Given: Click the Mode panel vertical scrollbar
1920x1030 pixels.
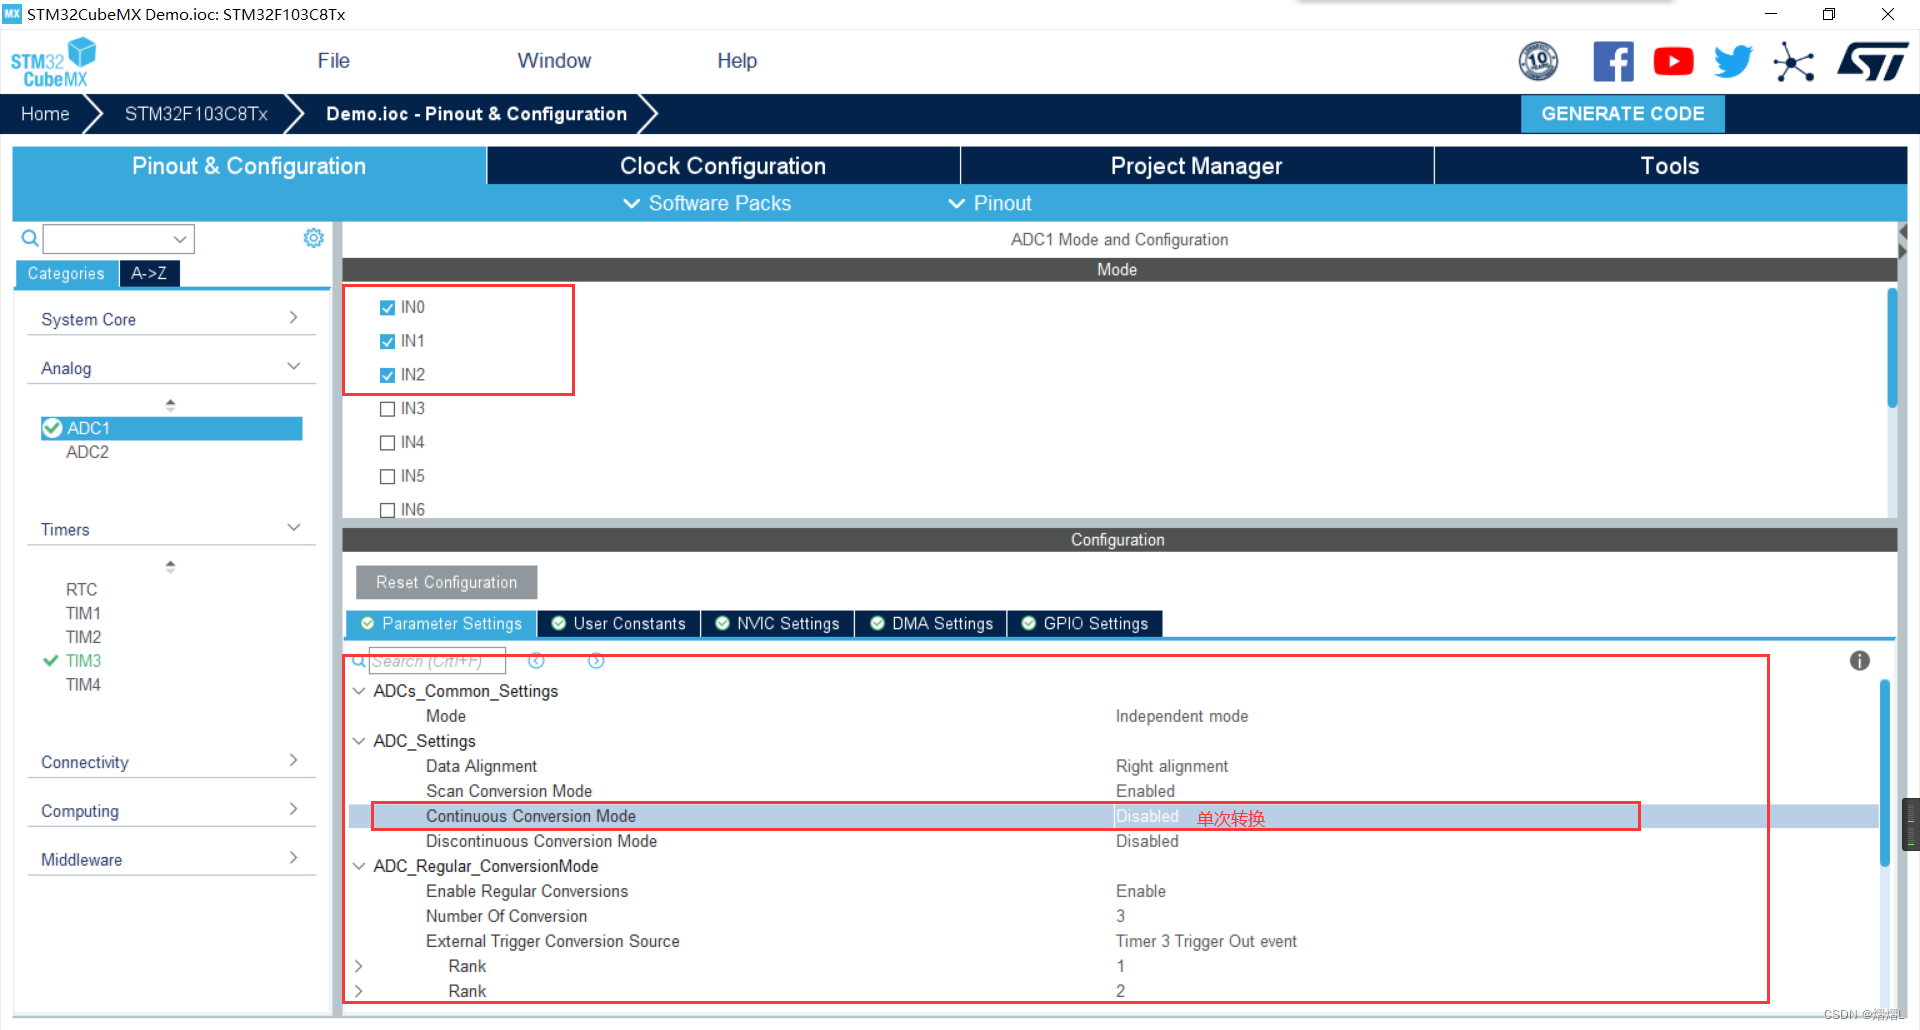Looking at the screenshot, I should [1891, 347].
